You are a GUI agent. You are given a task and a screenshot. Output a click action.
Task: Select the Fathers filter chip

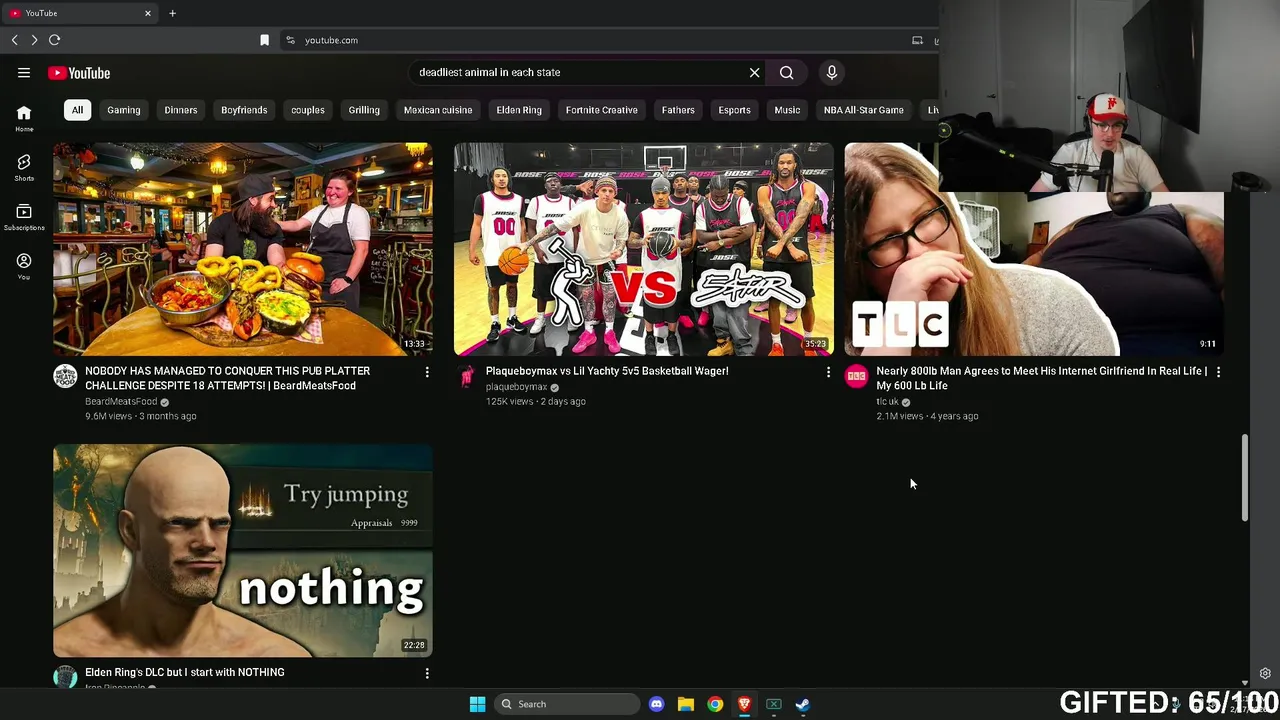pos(678,110)
